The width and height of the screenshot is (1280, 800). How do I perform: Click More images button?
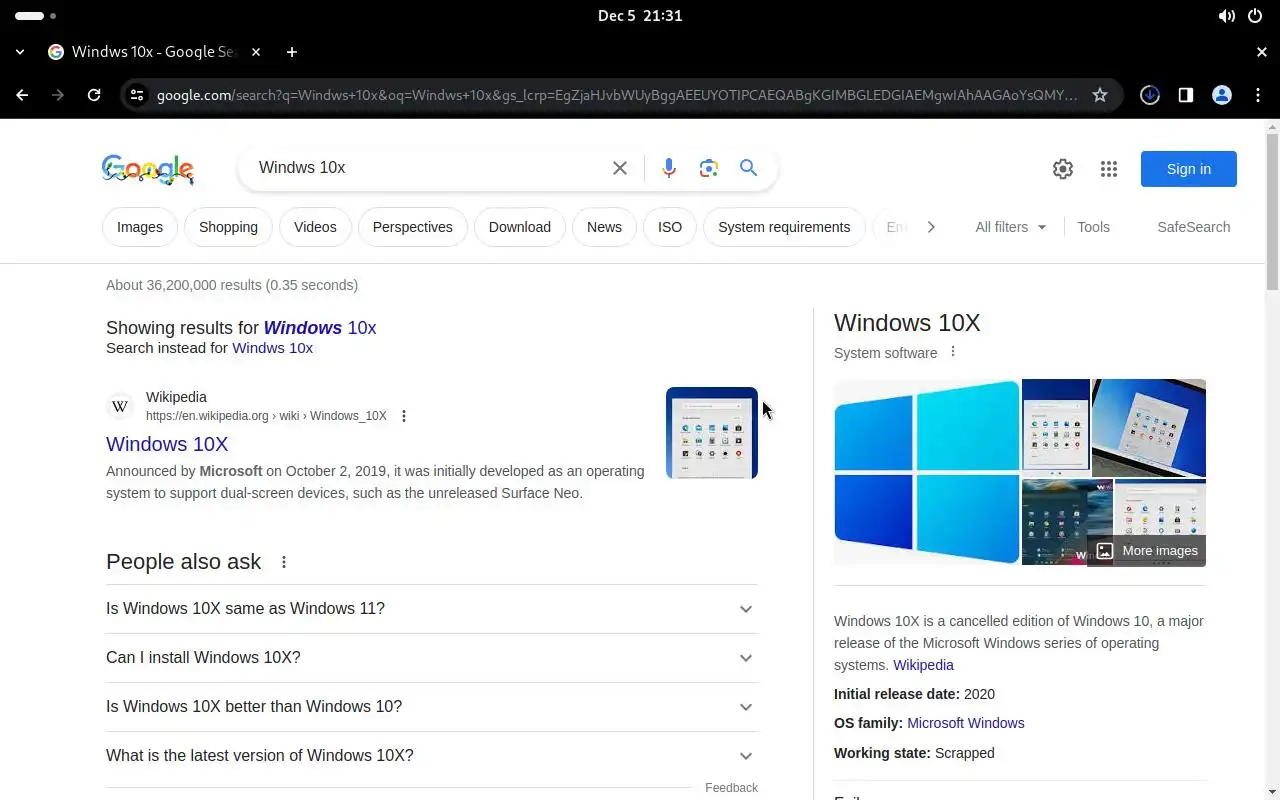(1147, 551)
